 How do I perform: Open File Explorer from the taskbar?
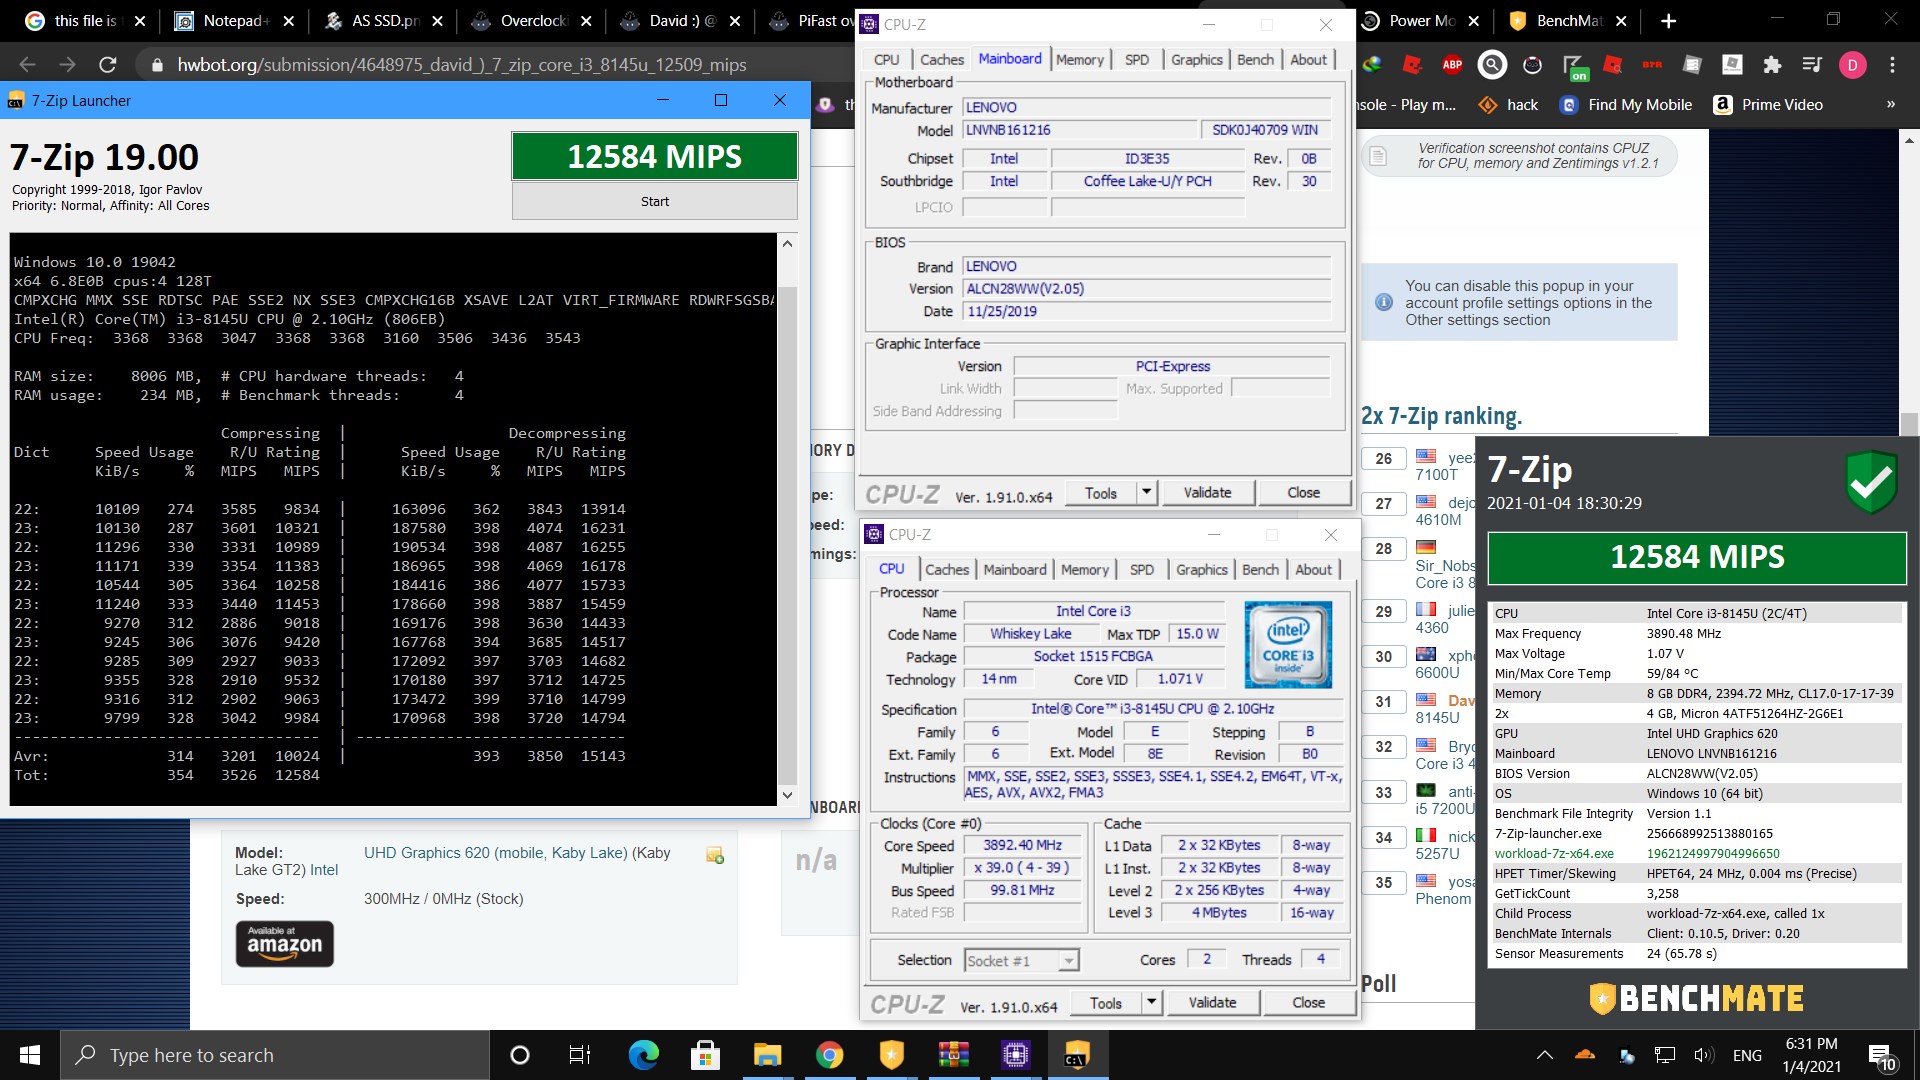[767, 1055]
